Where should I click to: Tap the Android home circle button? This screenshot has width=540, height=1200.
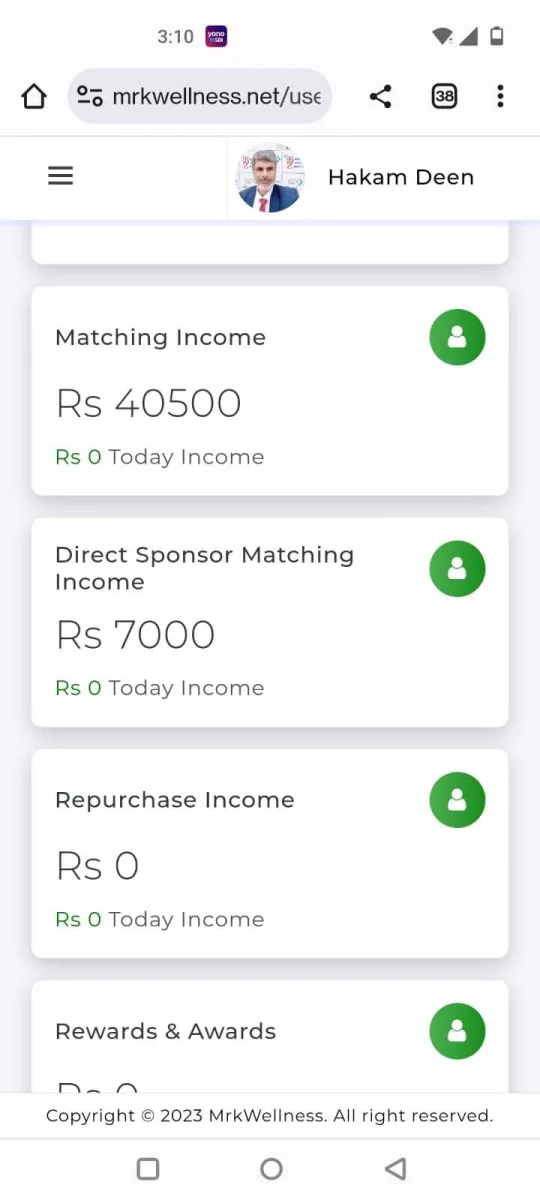[x=271, y=1168]
